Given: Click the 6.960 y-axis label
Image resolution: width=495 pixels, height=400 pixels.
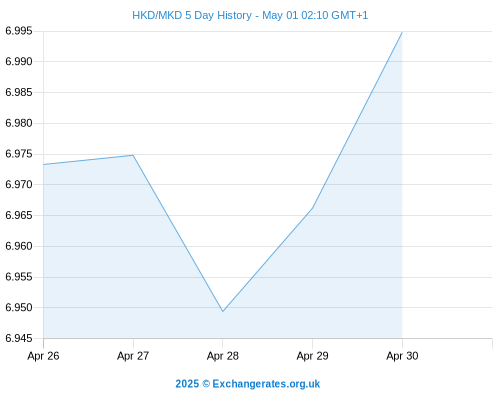Looking at the screenshot, I should (x=19, y=246).
